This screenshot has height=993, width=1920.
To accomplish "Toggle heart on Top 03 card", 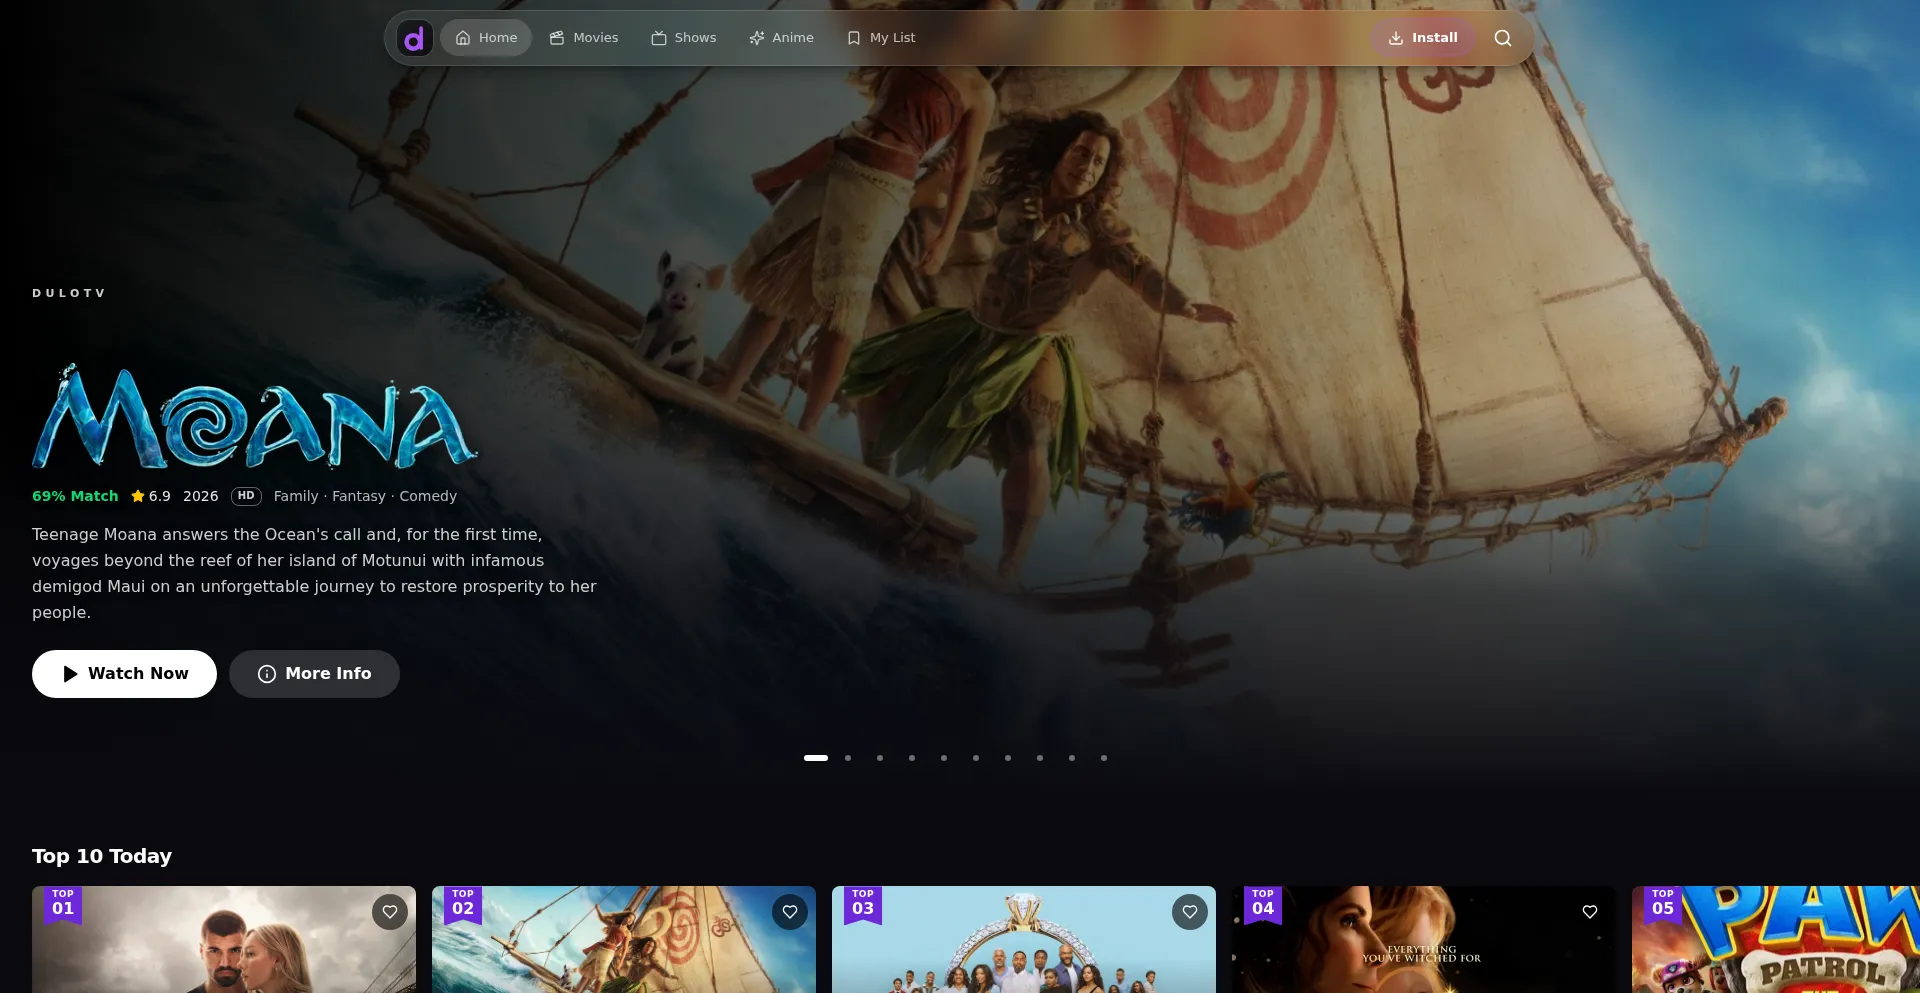I will (1190, 912).
